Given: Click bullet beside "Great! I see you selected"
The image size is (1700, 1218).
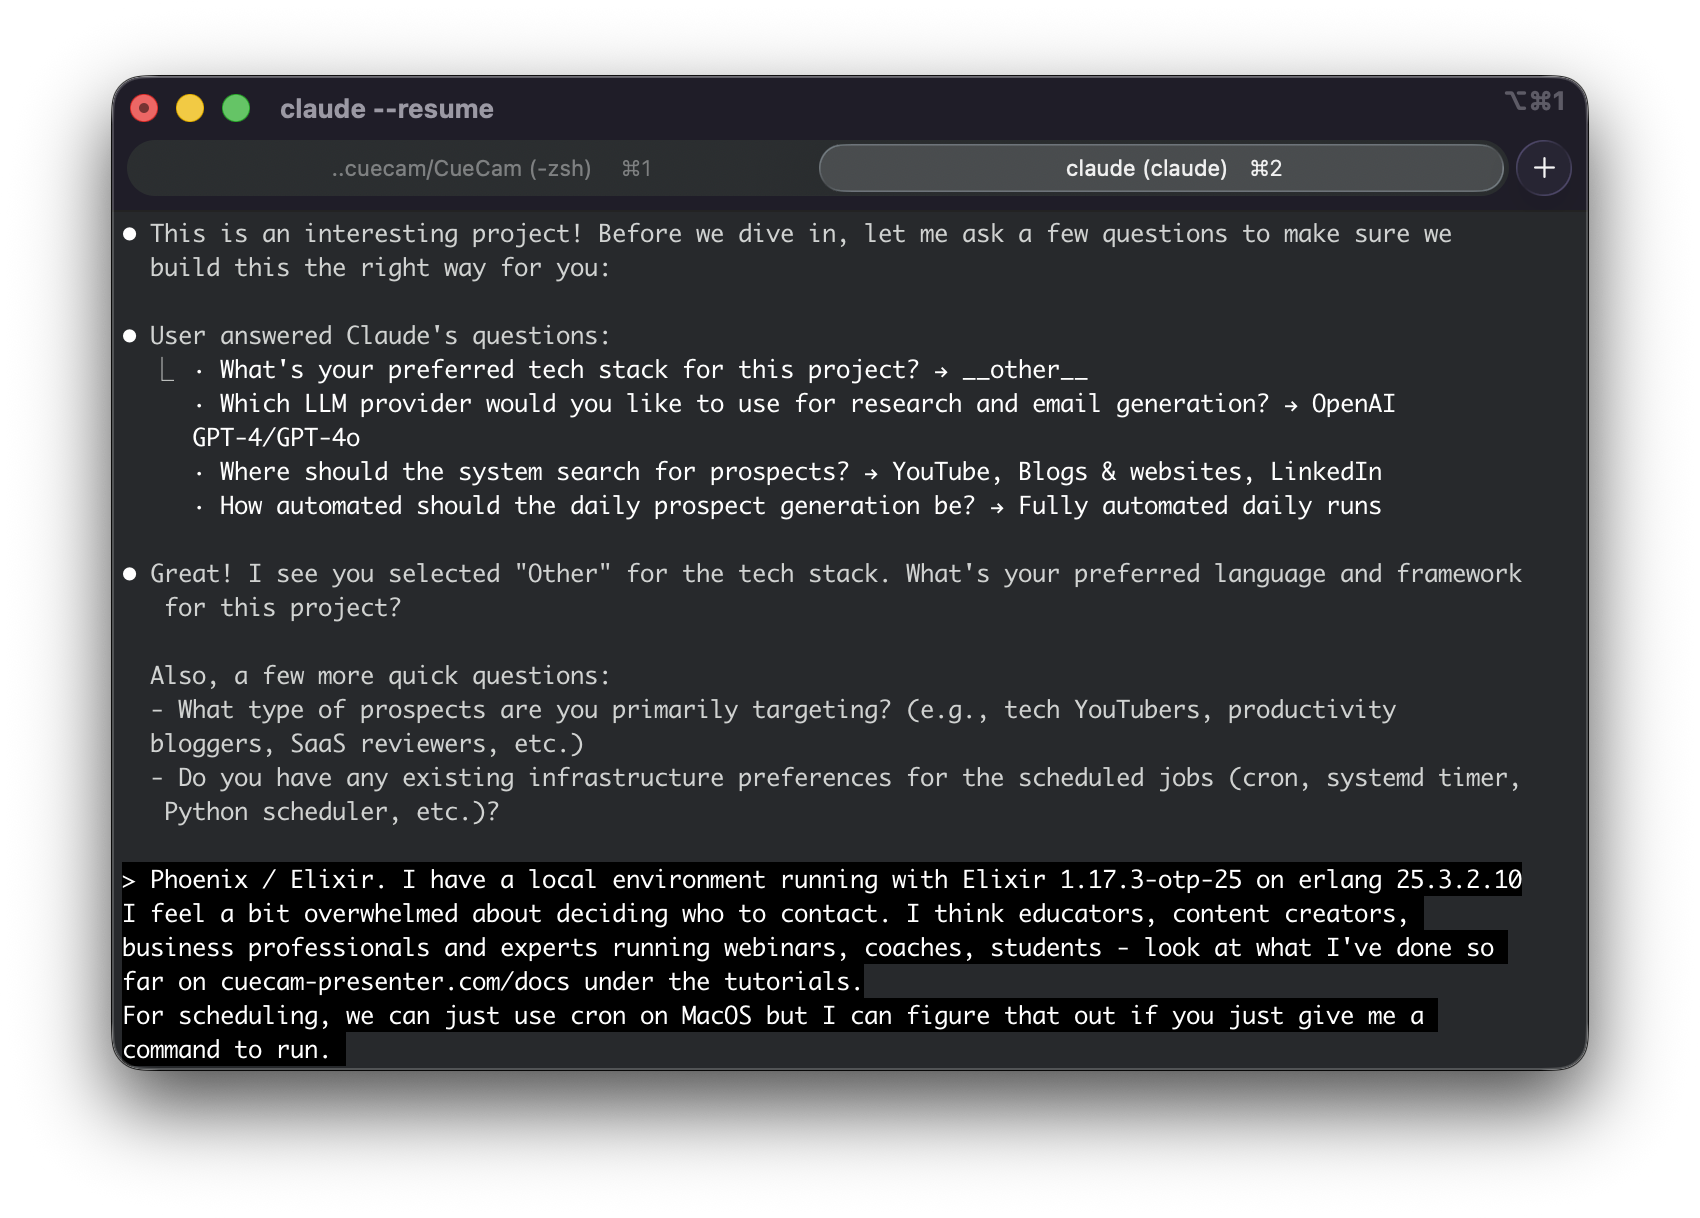Looking at the screenshot, I should tap(130, 574).
